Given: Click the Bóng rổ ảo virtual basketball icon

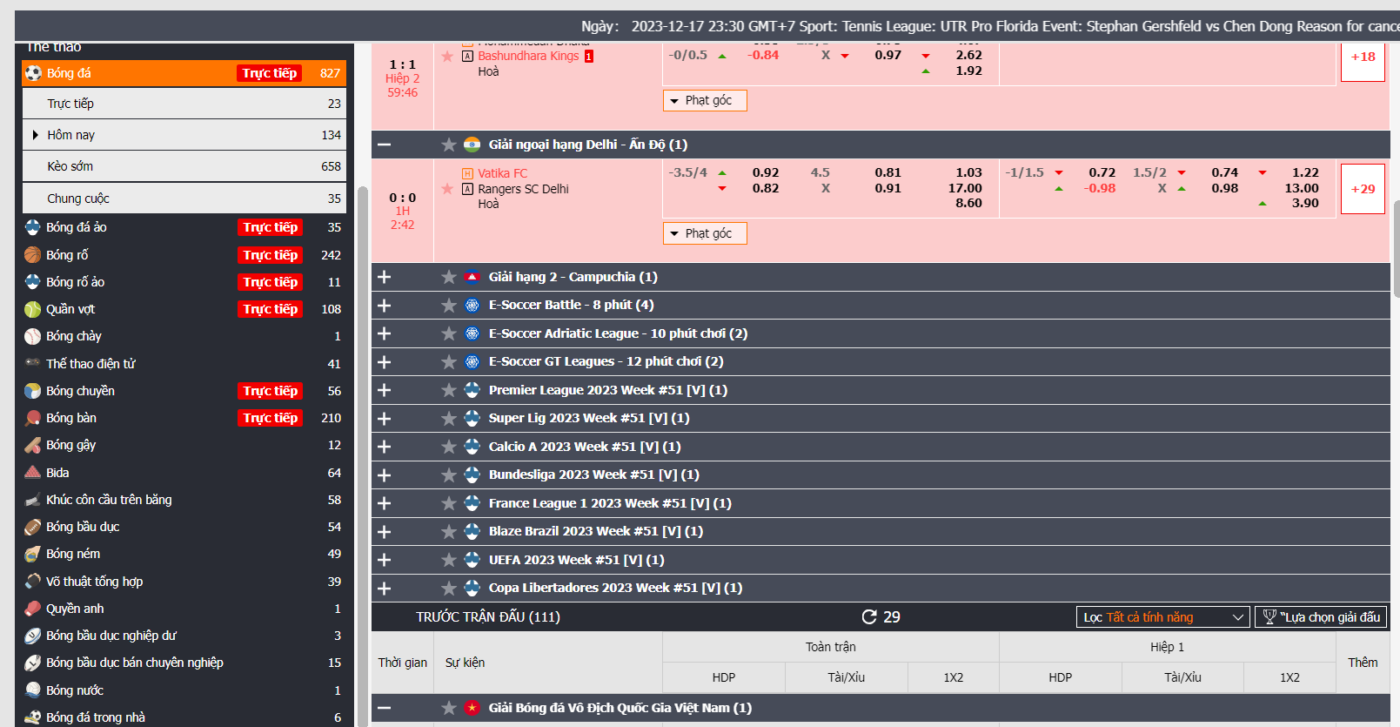Looking at the screenshot, I should click(x=33, y=282).
